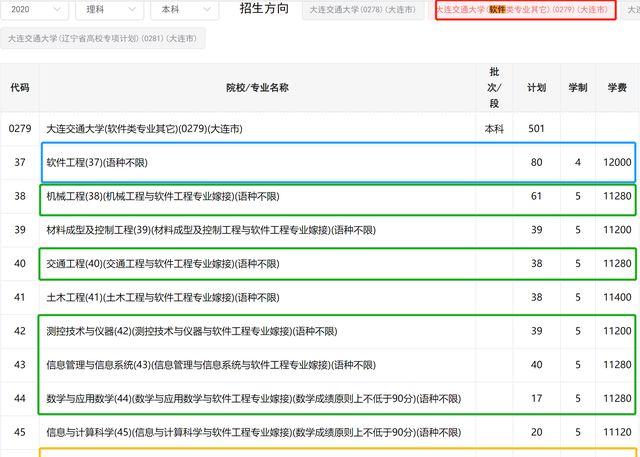This screenshot has width=640, height=457.
Task: Click 学制 value 5 for 信息与计算科学
Action: 578,433
